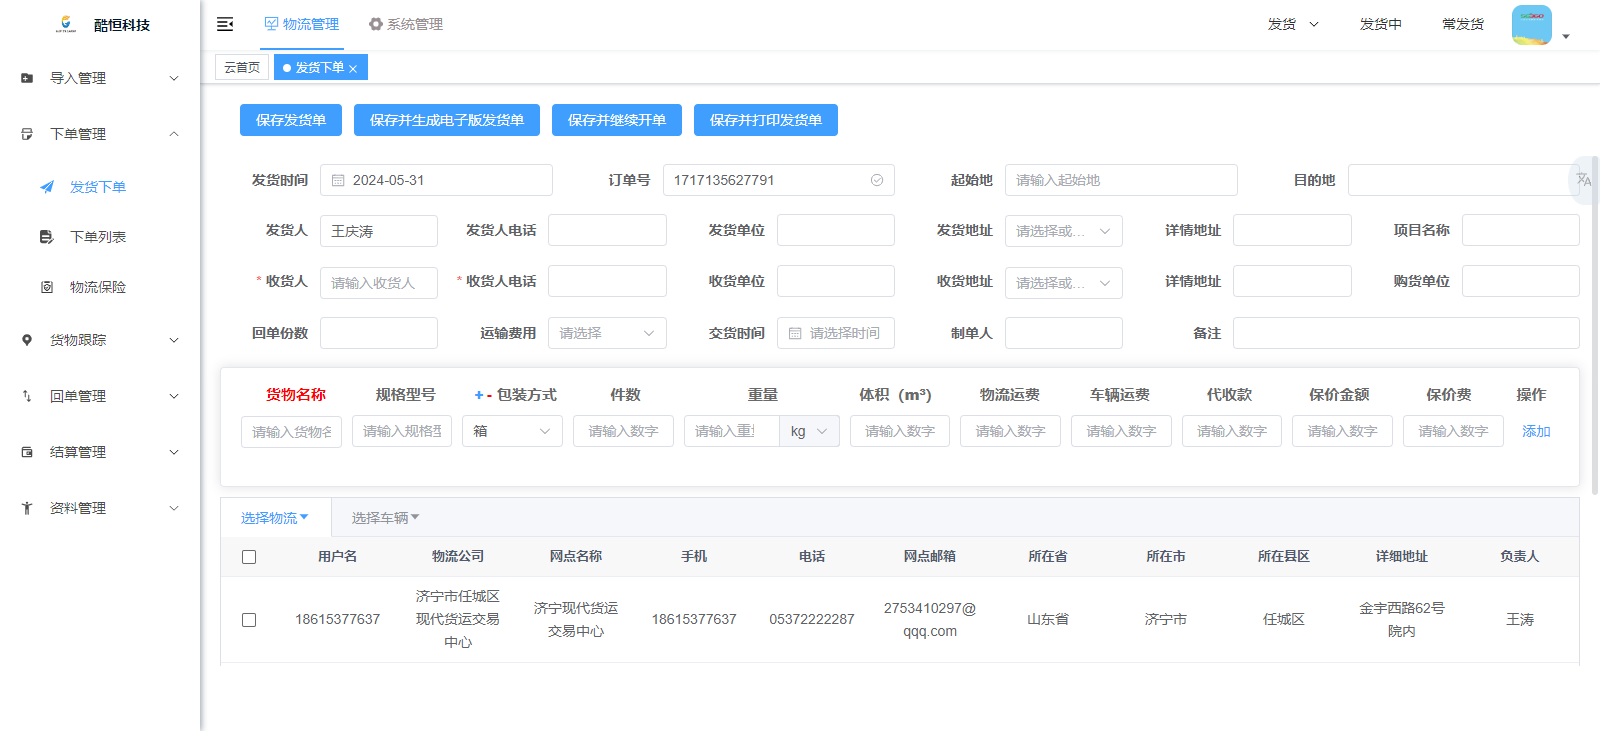Click the 保存并继续开单 button
The image size is (1600, 731).
click(617, 120)
